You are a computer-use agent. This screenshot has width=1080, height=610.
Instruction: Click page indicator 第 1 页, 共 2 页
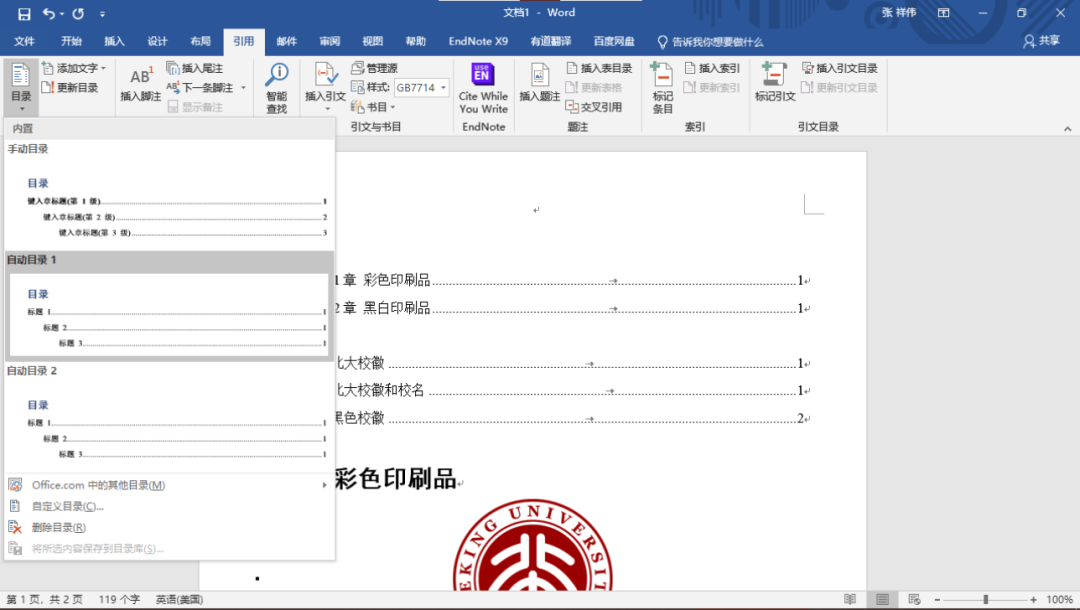[x=45, y=600]
